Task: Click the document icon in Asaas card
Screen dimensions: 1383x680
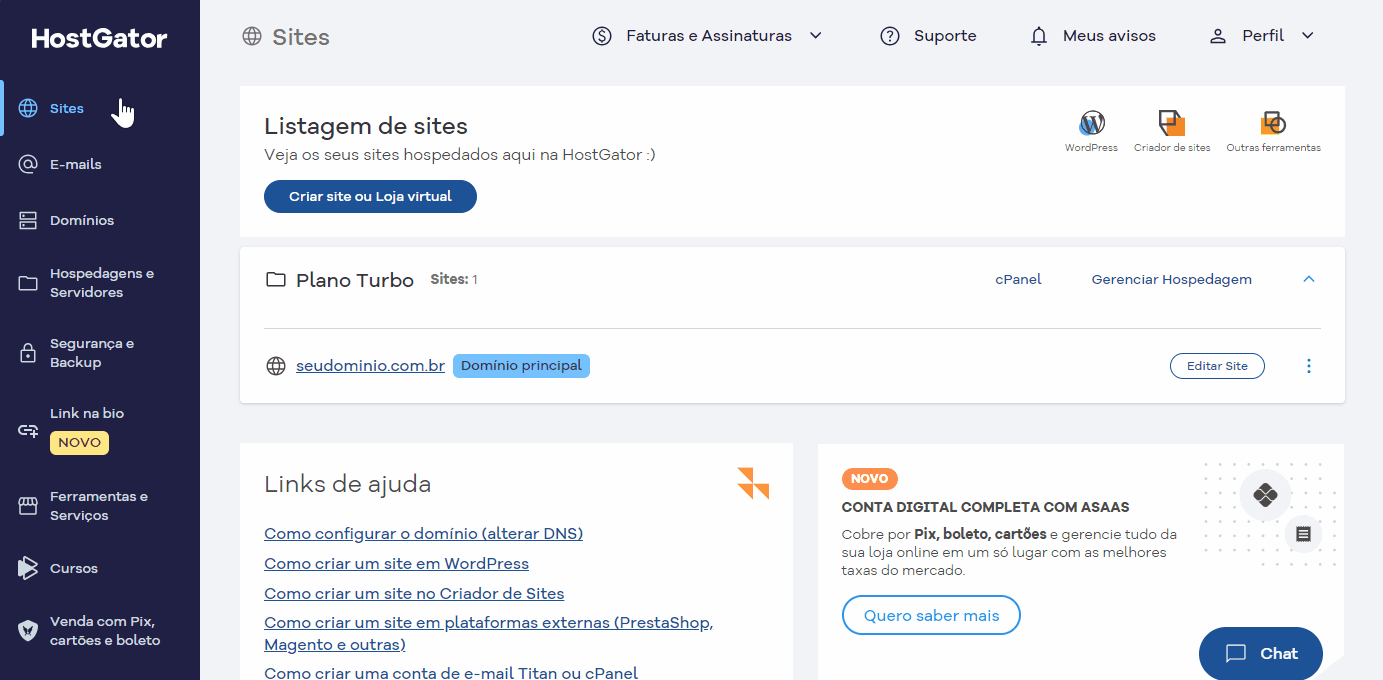Action: pyautogui.click(x=1303, y=534)
